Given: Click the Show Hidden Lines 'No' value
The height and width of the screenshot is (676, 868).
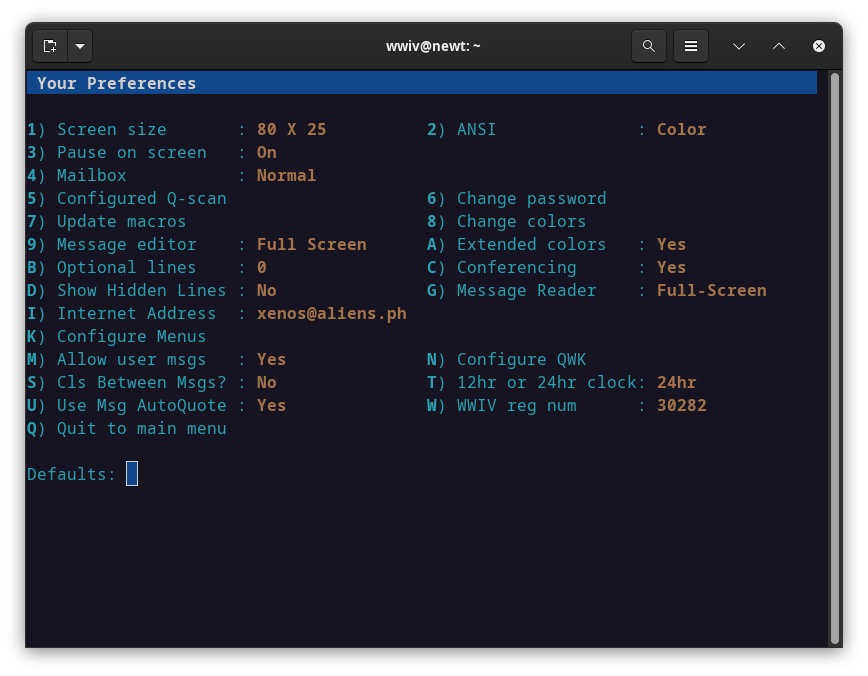Looking at the screenshot, I should point(267,290).
